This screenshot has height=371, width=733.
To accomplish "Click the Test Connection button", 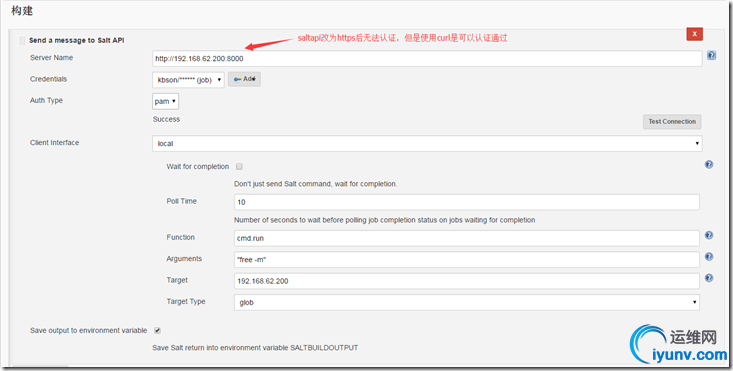I will point(672,121).
